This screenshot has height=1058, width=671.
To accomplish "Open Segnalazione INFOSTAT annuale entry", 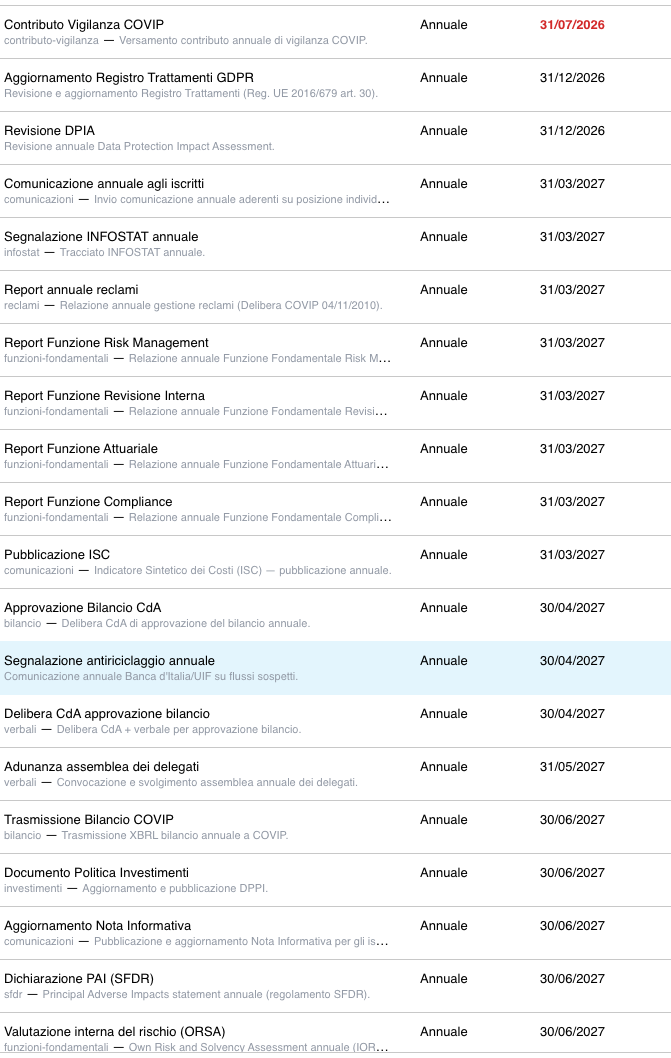I will 336,244.
